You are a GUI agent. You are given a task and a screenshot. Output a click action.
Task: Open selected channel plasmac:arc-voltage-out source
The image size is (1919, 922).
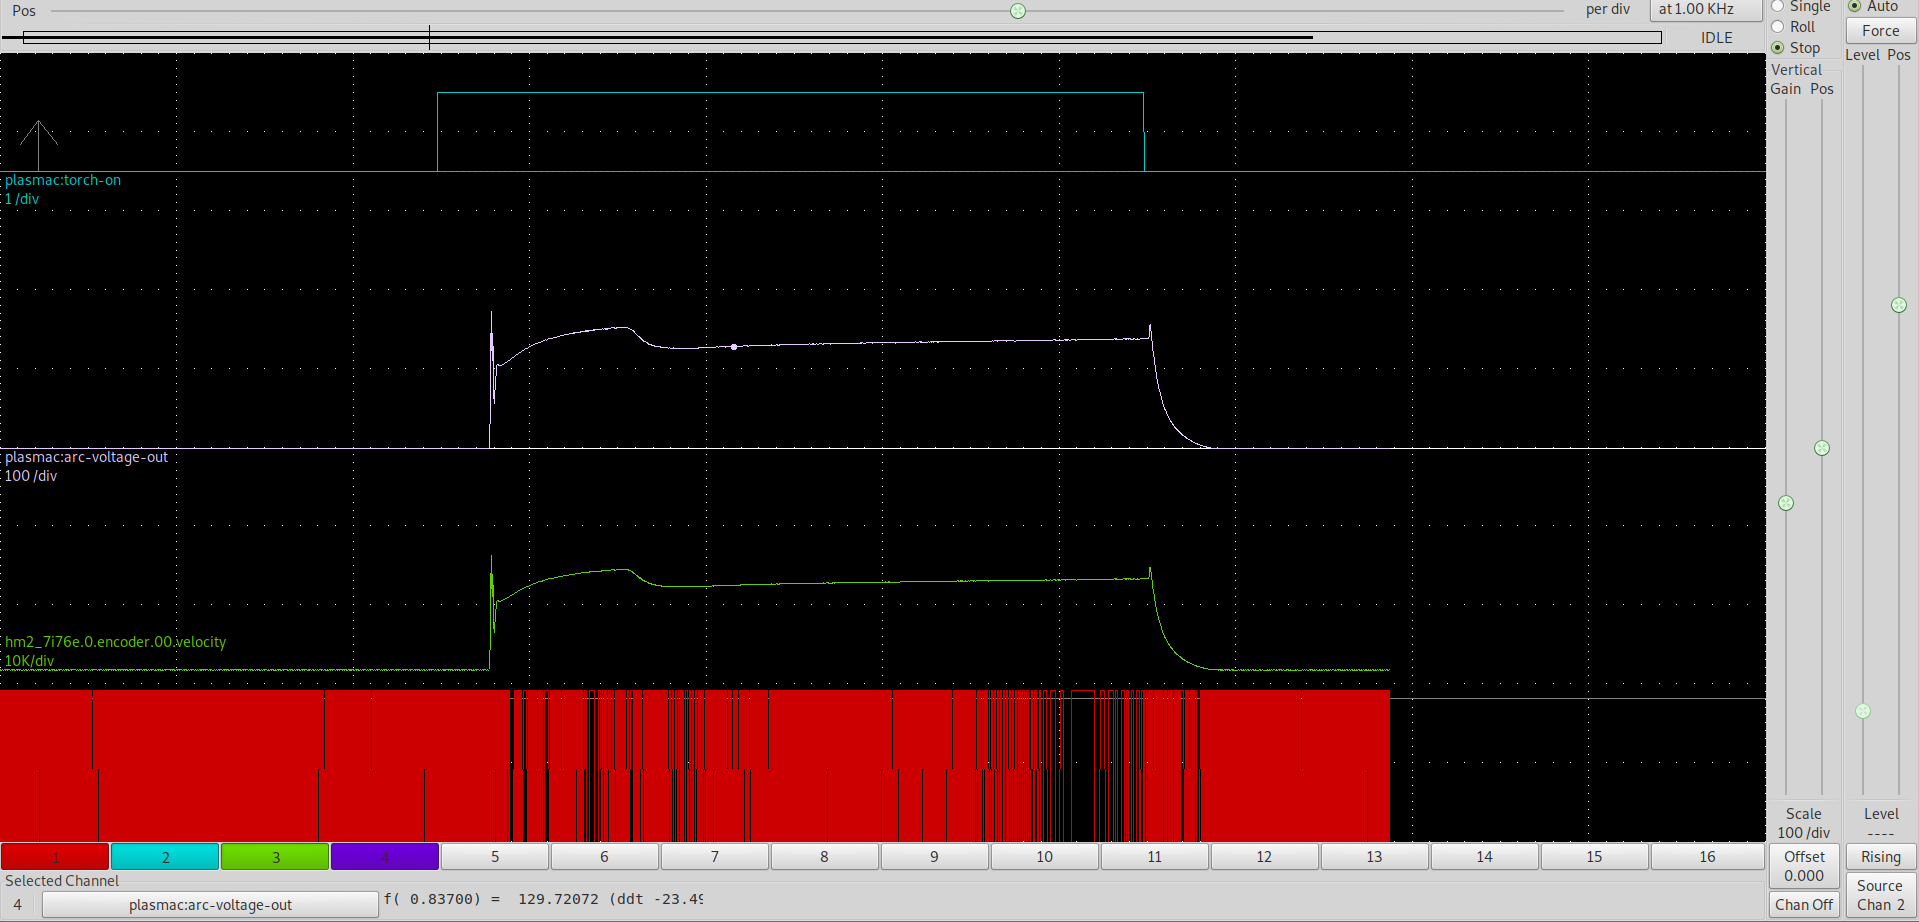pyautogui.click(x=210, y=905)
